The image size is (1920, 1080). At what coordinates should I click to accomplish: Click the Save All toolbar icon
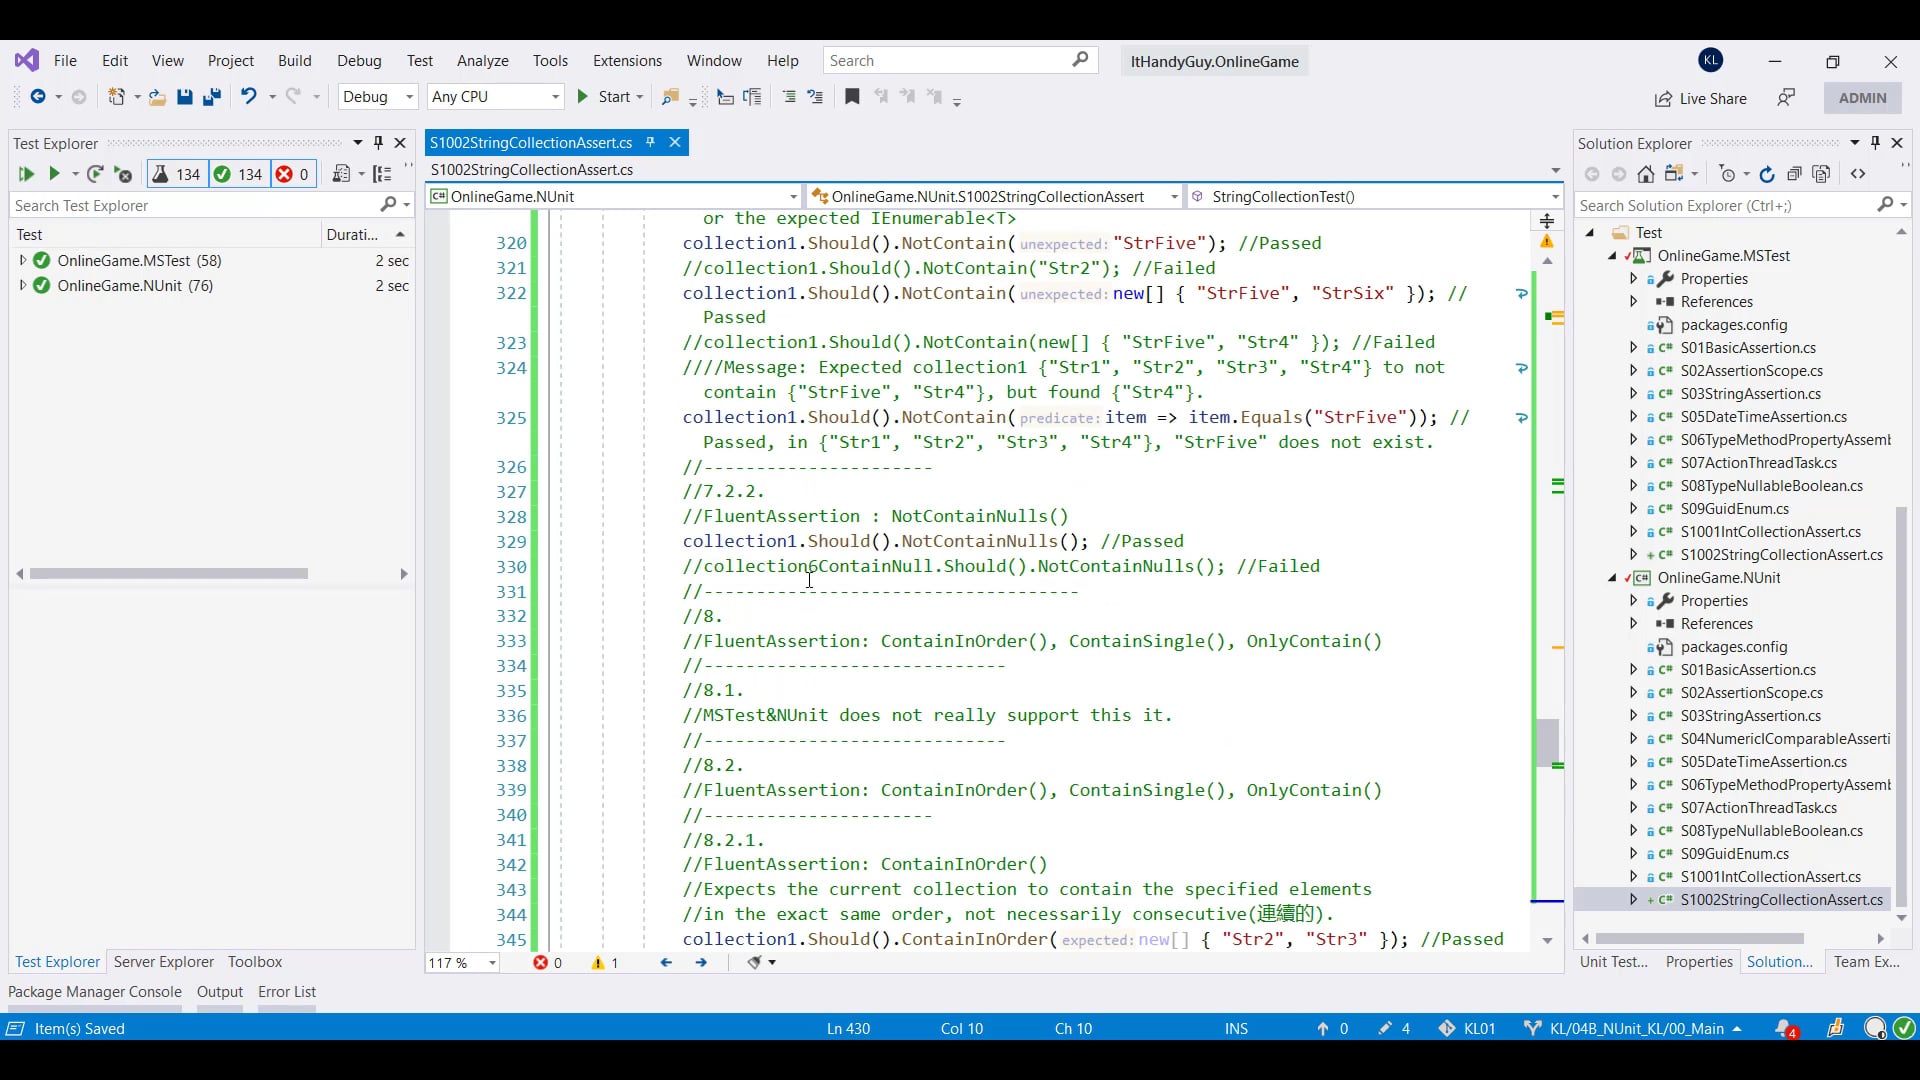[x=212, y=97]
